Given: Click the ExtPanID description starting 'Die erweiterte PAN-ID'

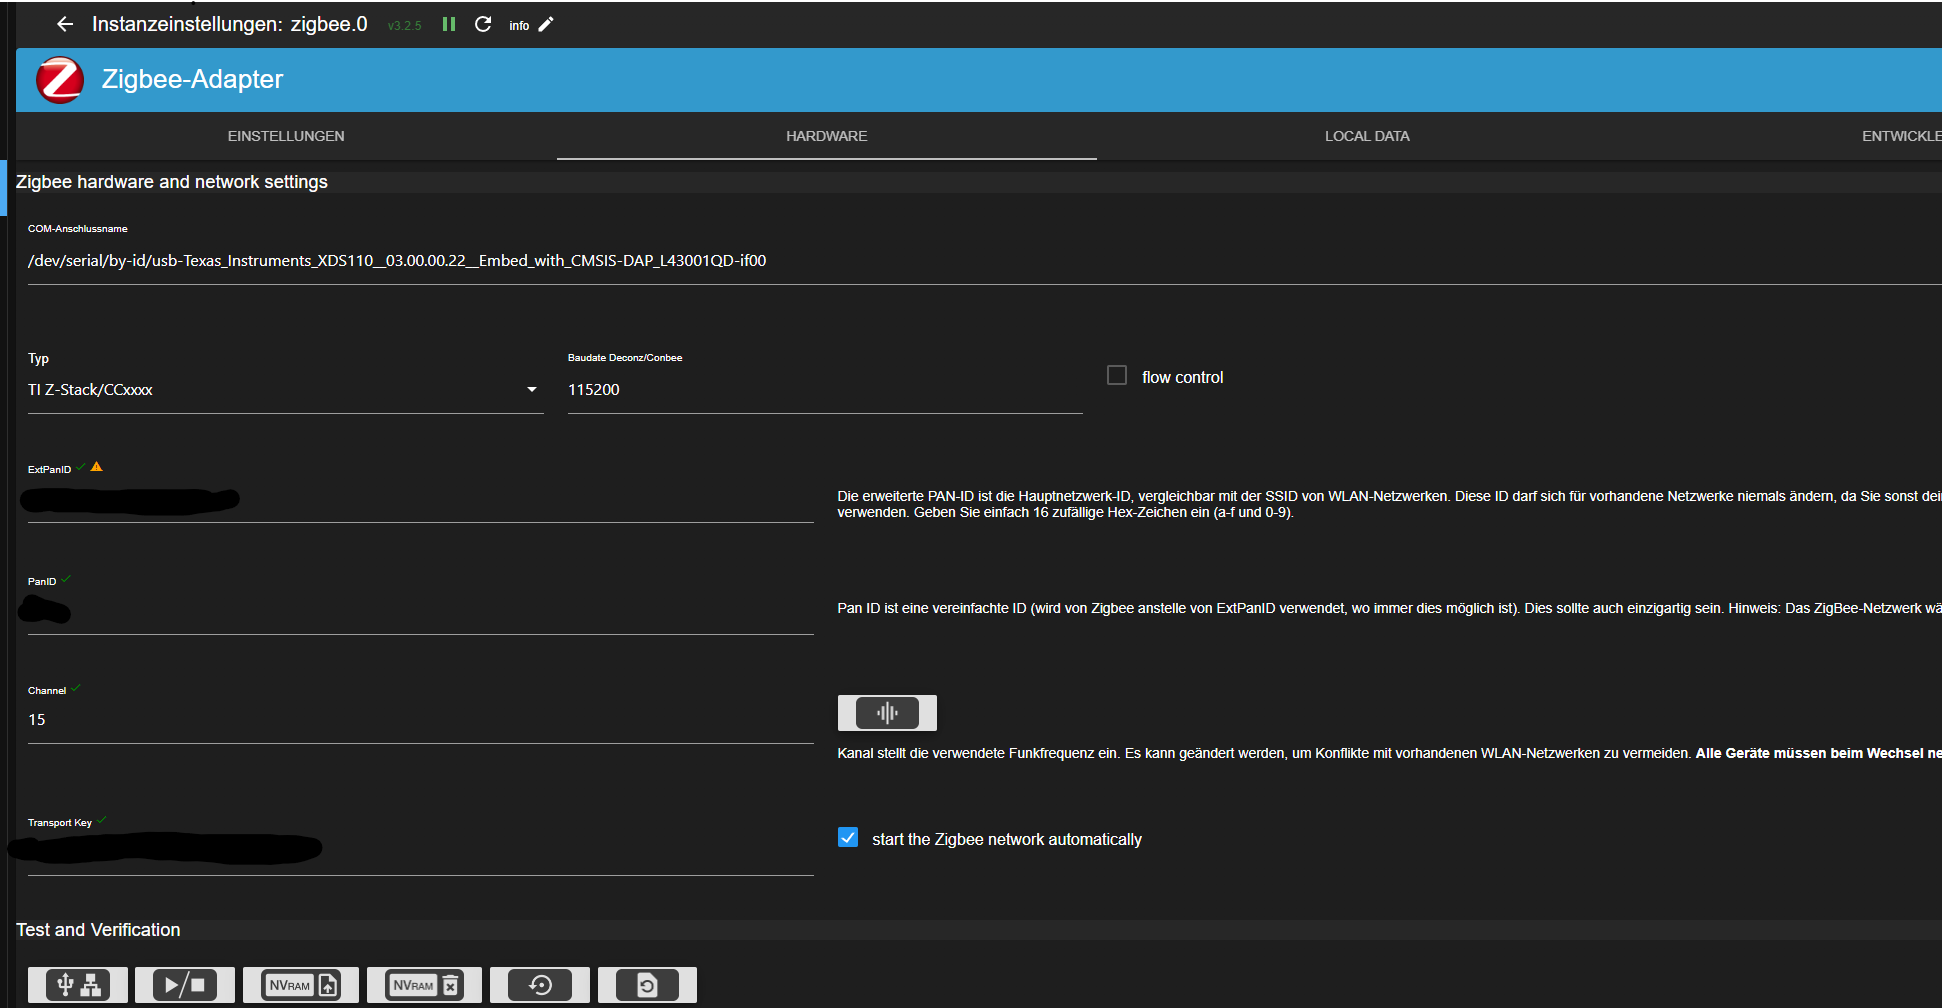Looking at the screenshot, I should (1389, 504).
